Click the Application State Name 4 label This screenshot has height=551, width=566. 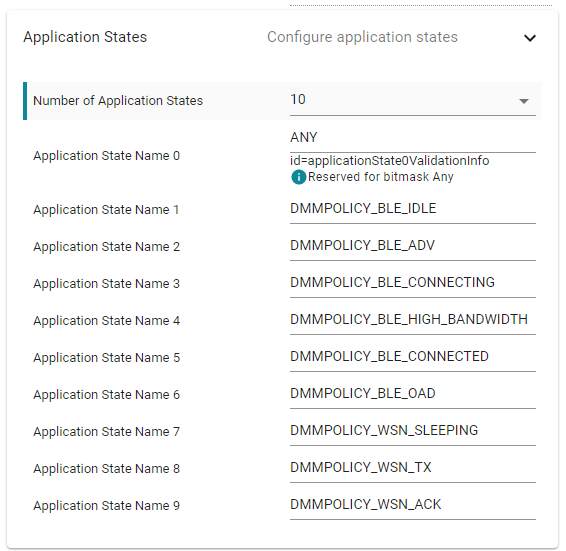click(x=106, y=321)
